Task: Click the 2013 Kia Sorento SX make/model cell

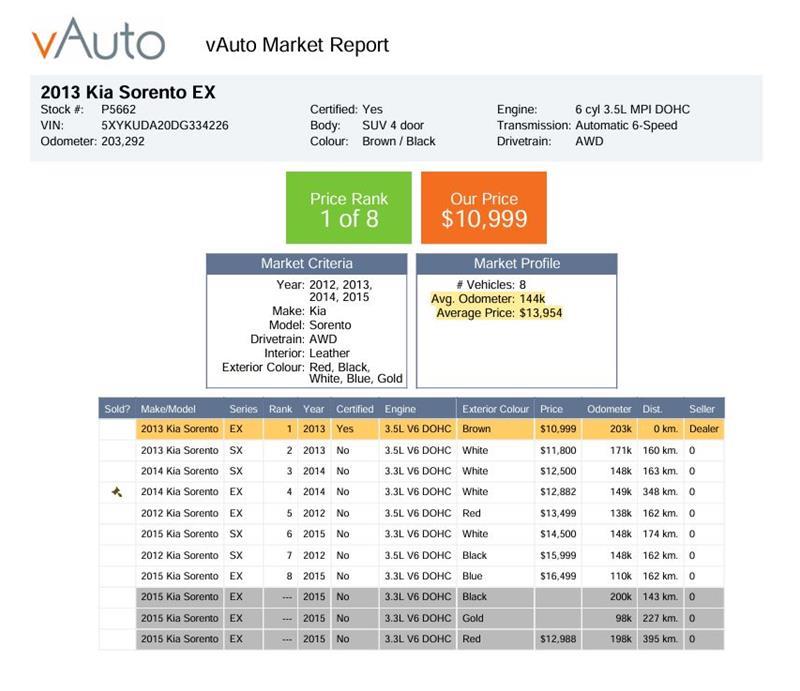Action: [180, 451]
